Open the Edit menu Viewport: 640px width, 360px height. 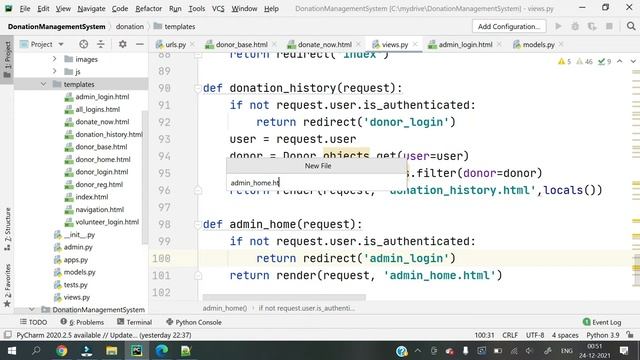(43, 9)
